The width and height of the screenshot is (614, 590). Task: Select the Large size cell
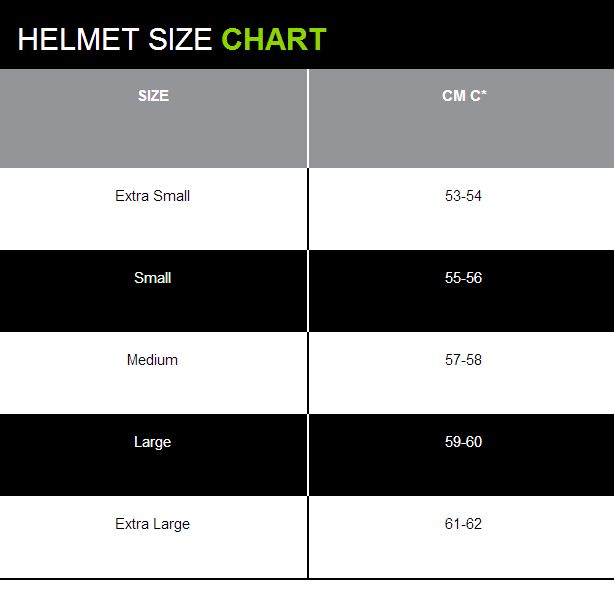(152, 442)
